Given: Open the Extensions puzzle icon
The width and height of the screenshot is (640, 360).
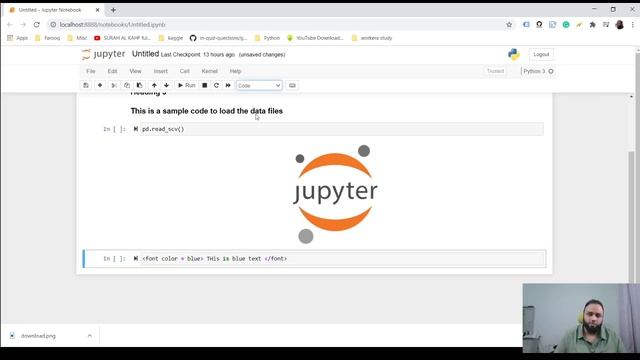Looking at the screenshot, I should pos(593,24).
